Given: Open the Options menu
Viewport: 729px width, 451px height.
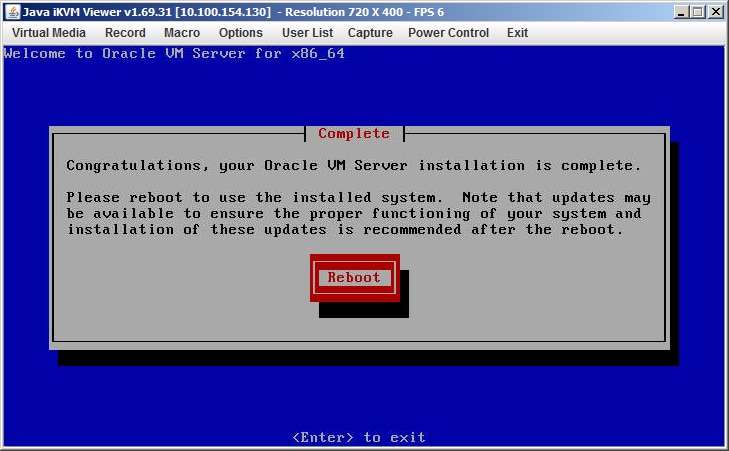Looking at the screenshot, I should point(241,33).
